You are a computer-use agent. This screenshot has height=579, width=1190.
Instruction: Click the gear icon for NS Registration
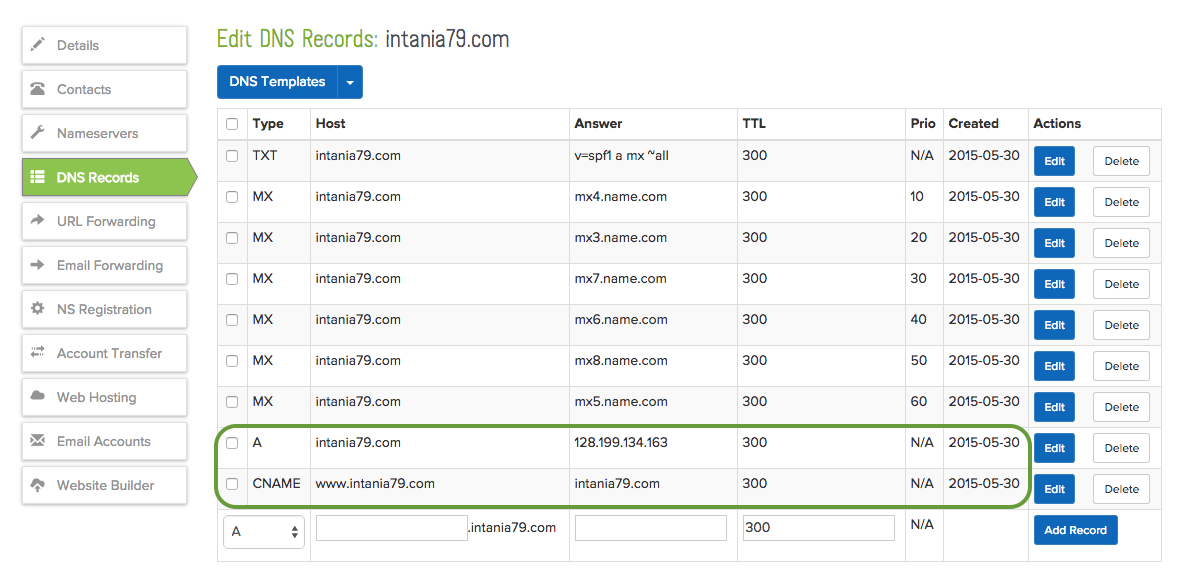pyautogui.click(x=38, y=309)
